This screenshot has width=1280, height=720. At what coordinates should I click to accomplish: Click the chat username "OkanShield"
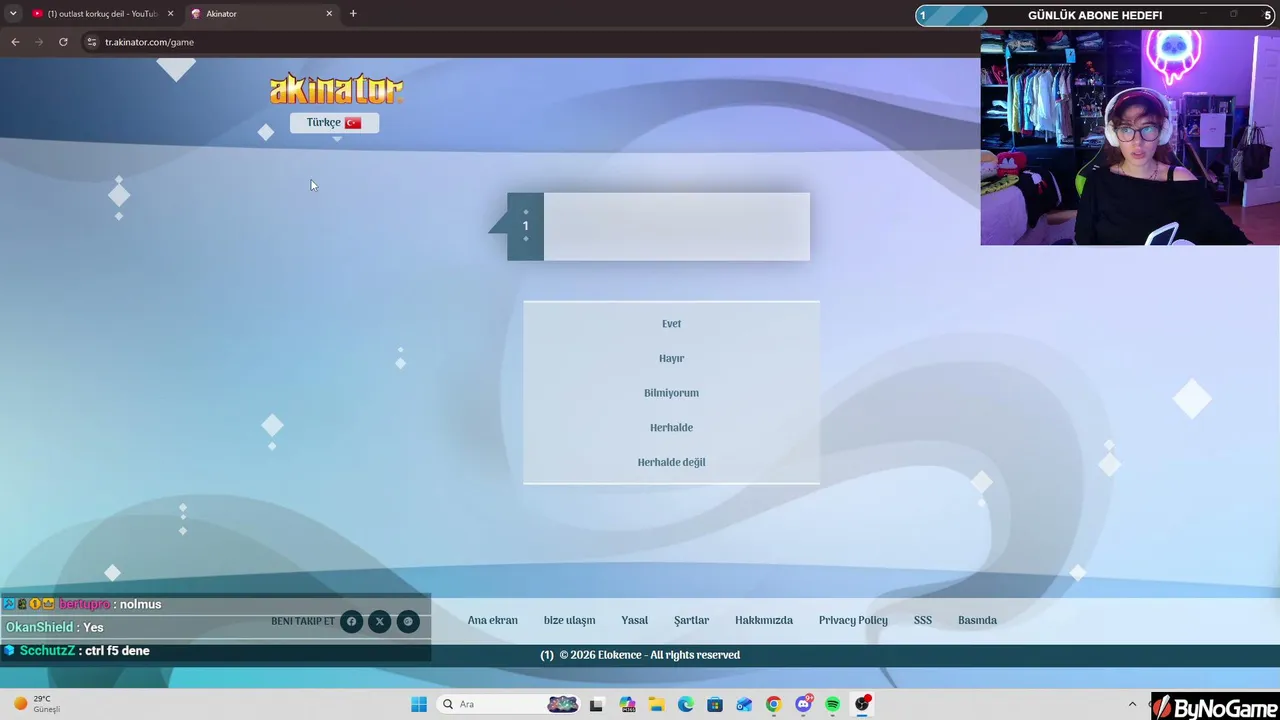pyautogui.click(x=40, y=627)
